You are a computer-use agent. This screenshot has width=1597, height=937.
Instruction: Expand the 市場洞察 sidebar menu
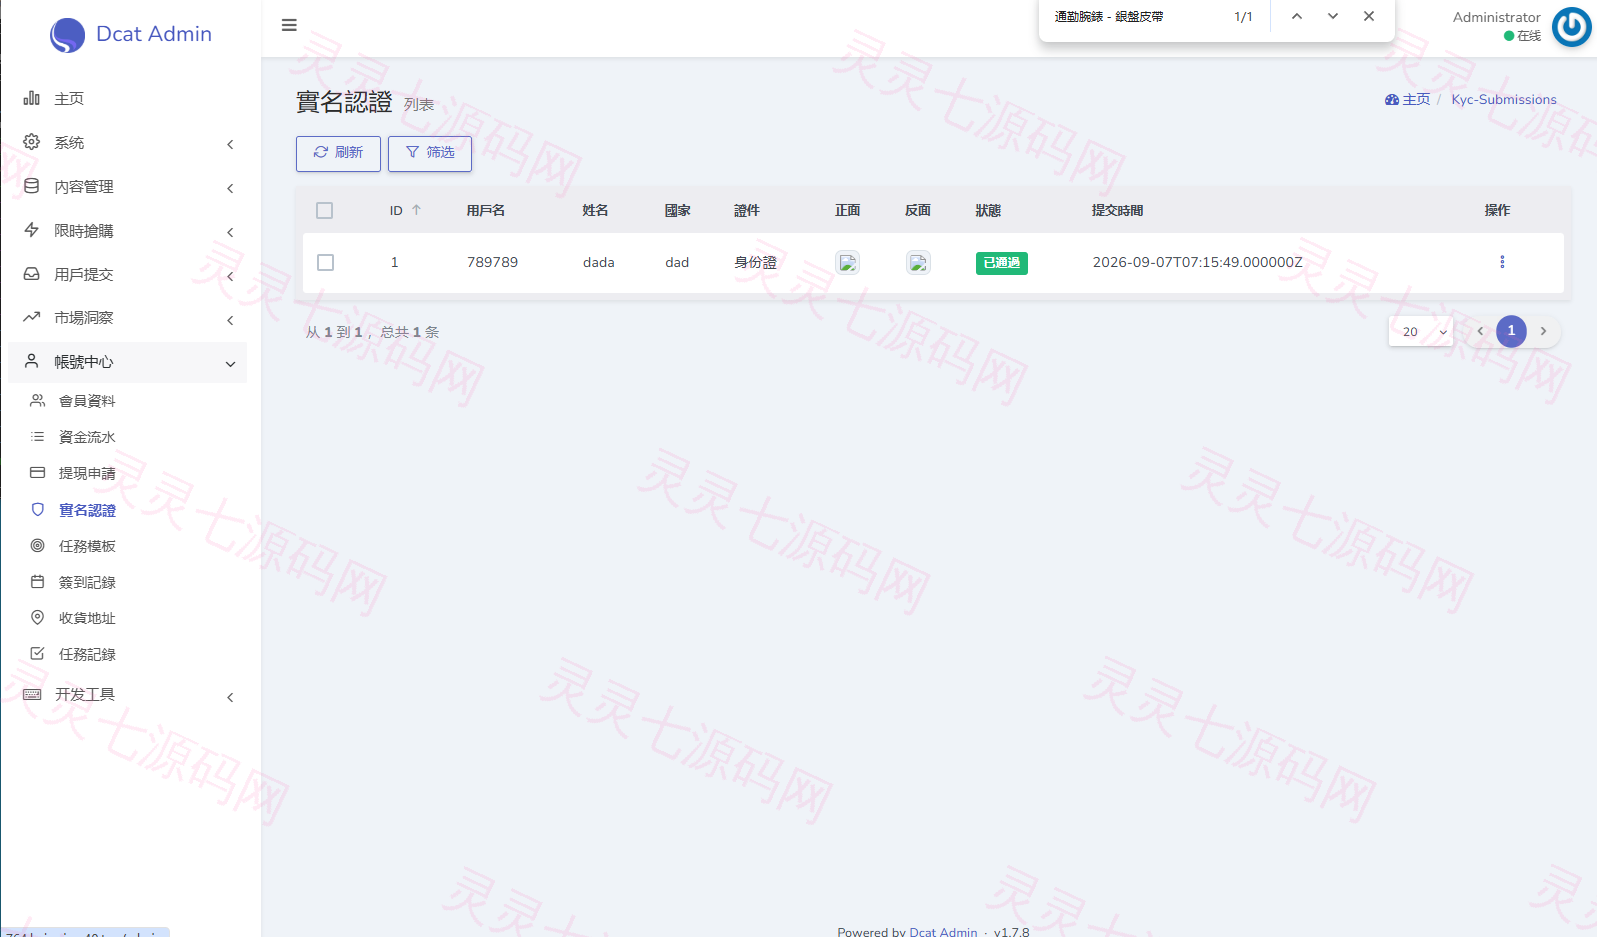click(127, 318)
